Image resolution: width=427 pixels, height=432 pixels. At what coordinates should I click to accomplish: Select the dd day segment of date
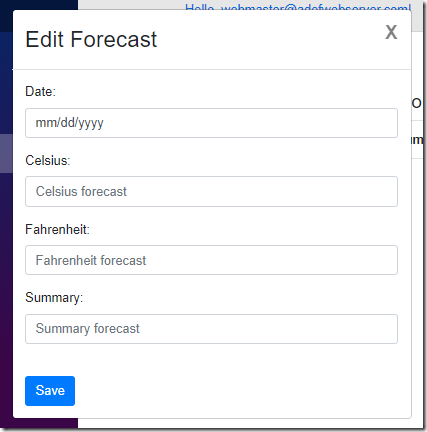pos(68,123)
